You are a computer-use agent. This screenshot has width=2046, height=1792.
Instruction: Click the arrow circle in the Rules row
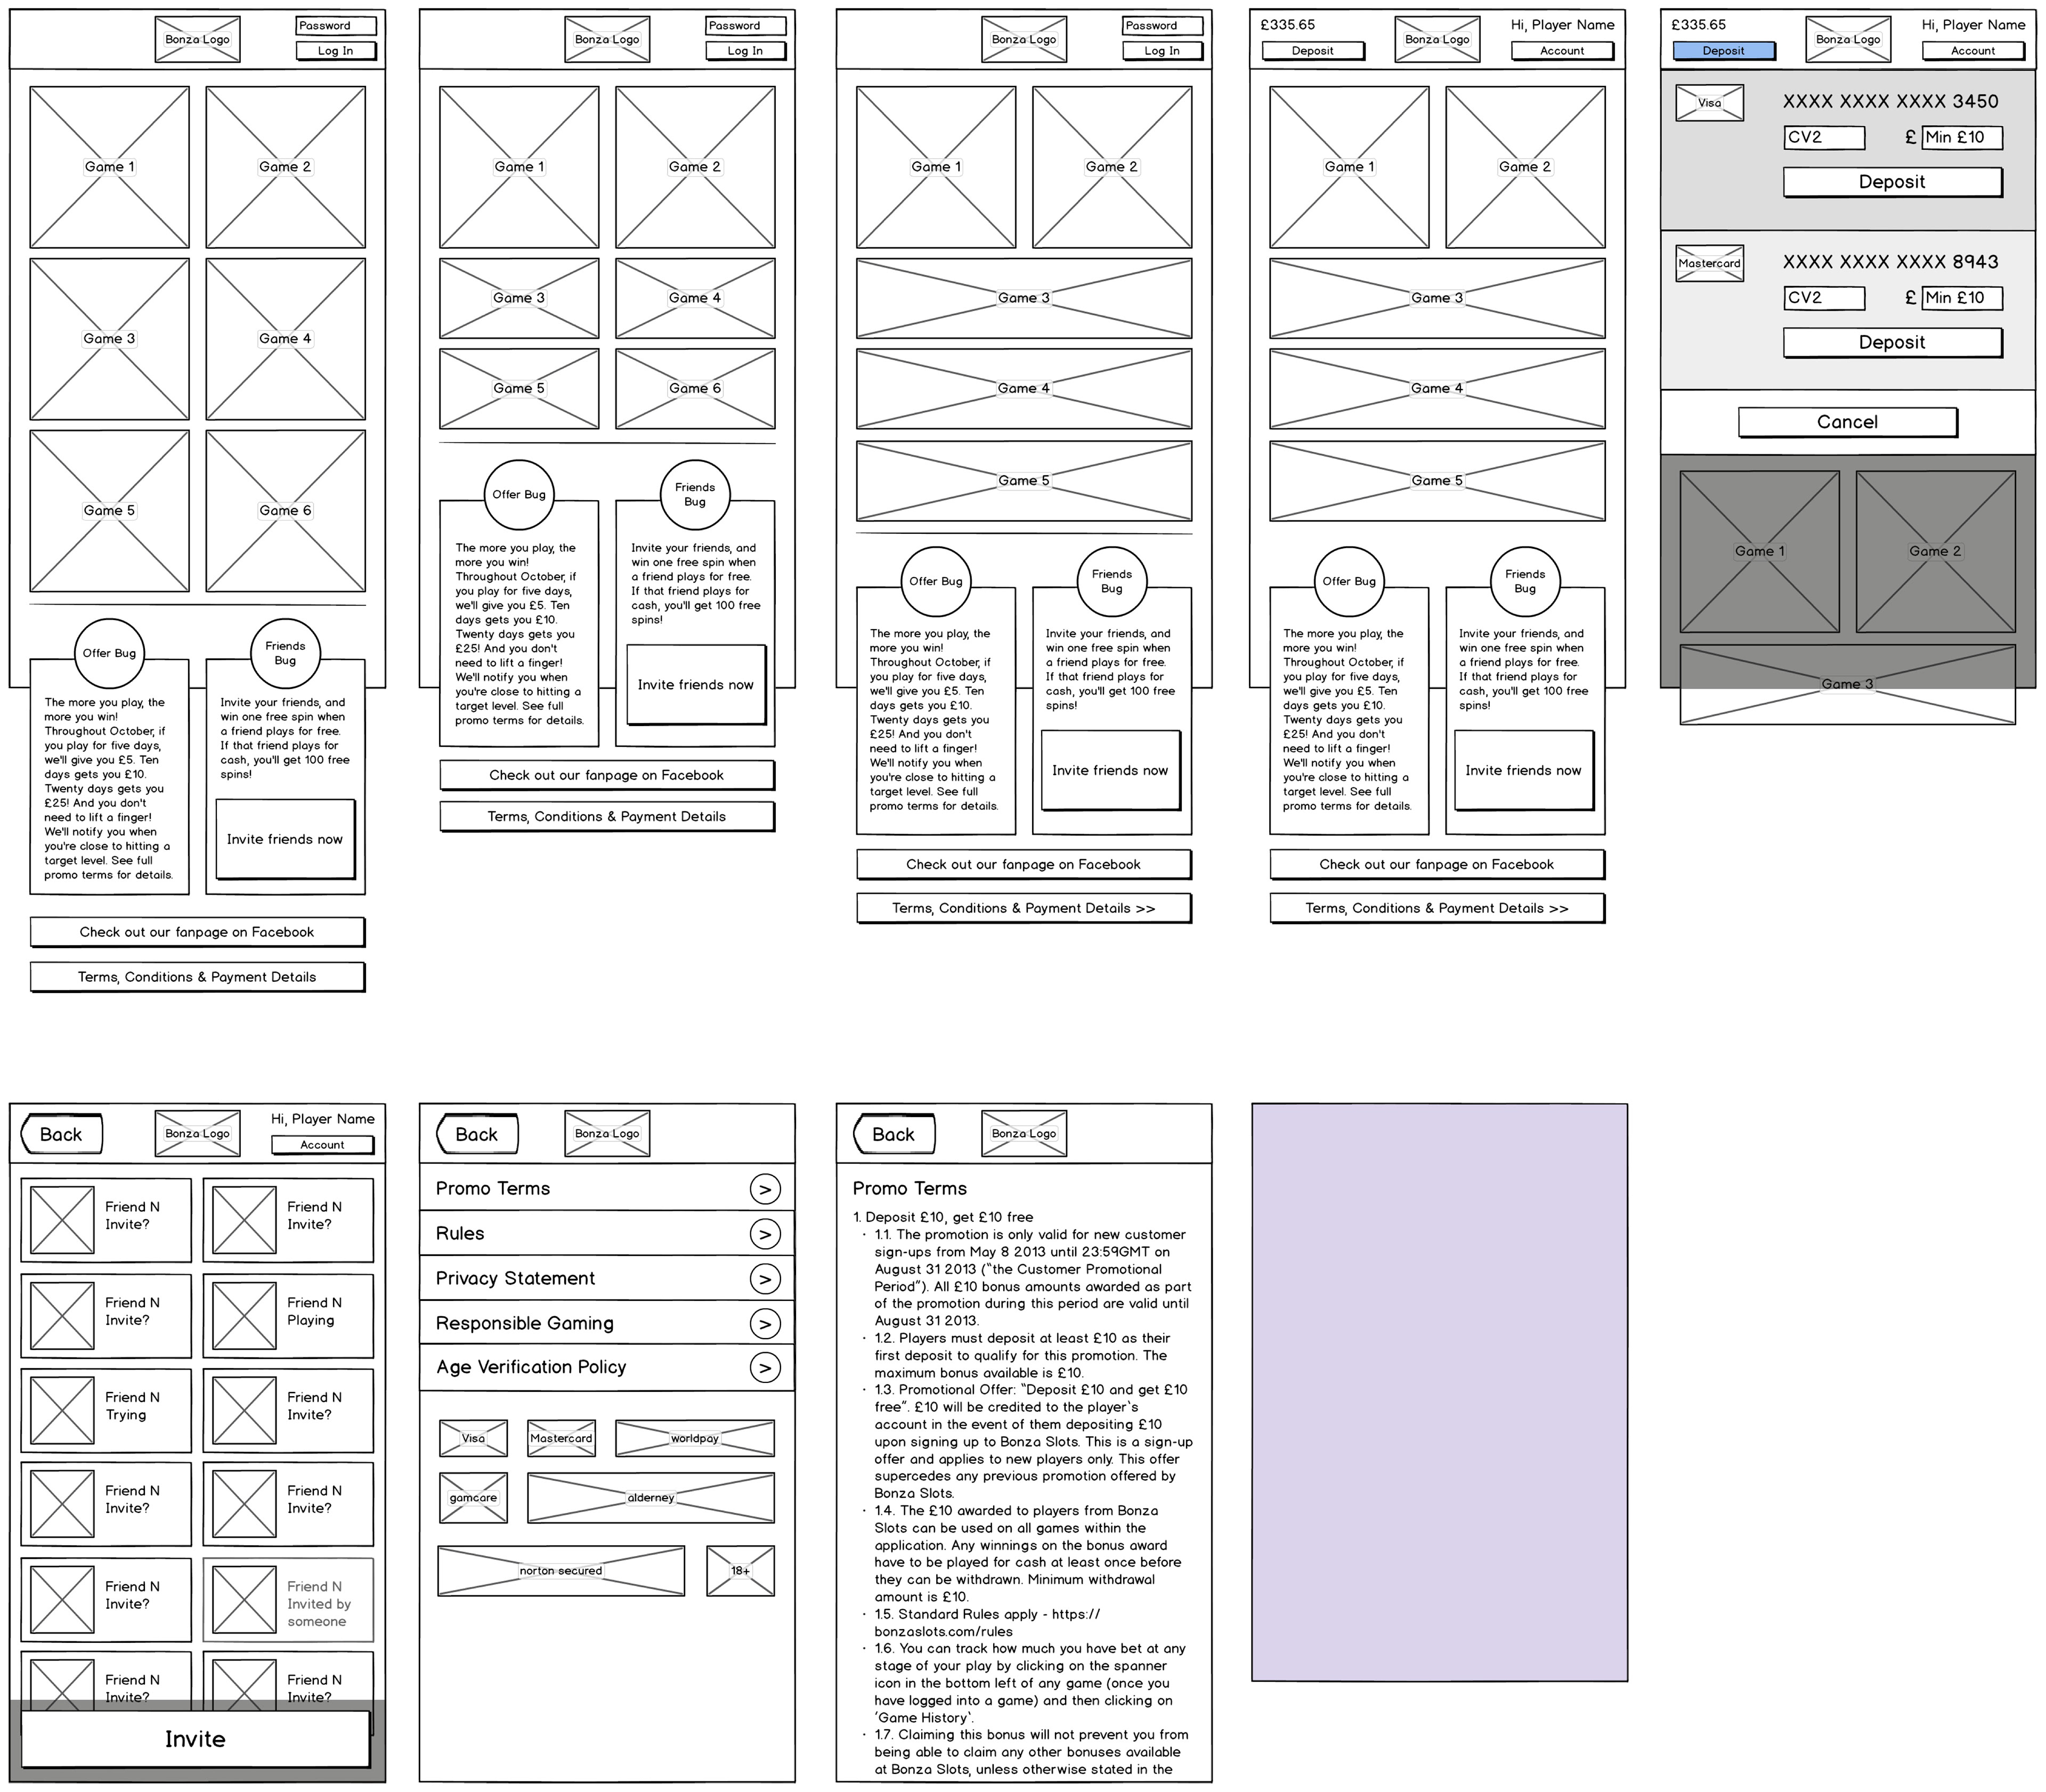click(765, 1234)
